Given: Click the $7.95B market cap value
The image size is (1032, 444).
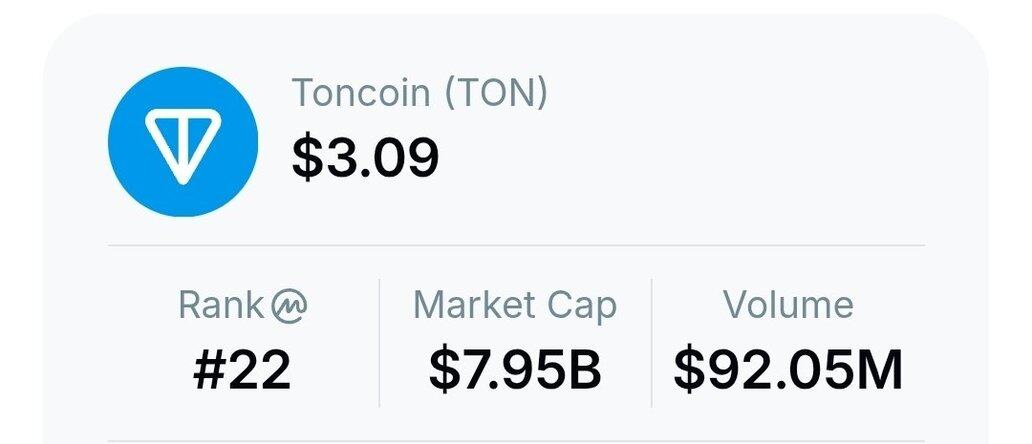Looking at the screenshot, I should click(515, 370).
